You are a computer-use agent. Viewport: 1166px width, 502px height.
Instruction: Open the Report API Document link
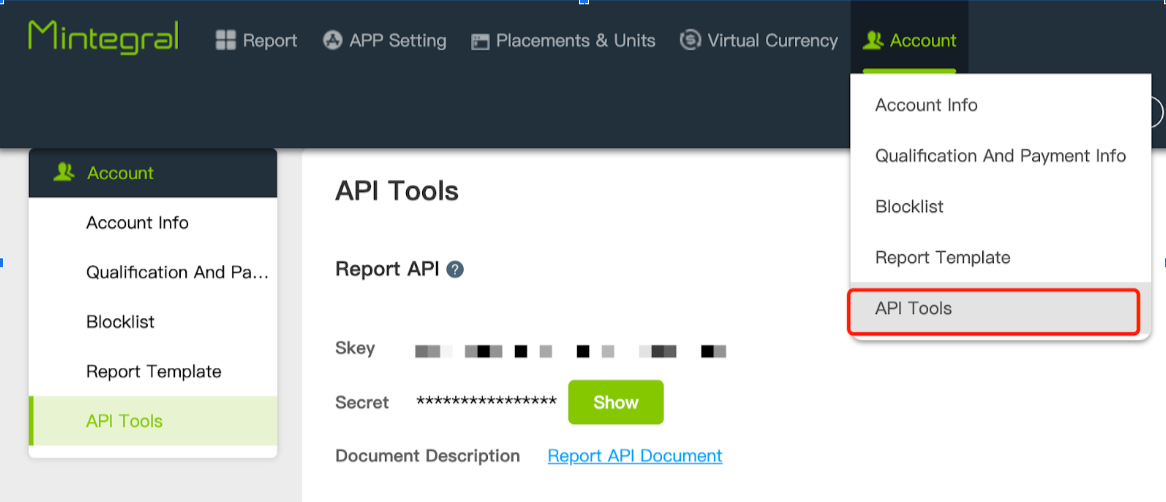pyautogui.click(x=635, y=456)
